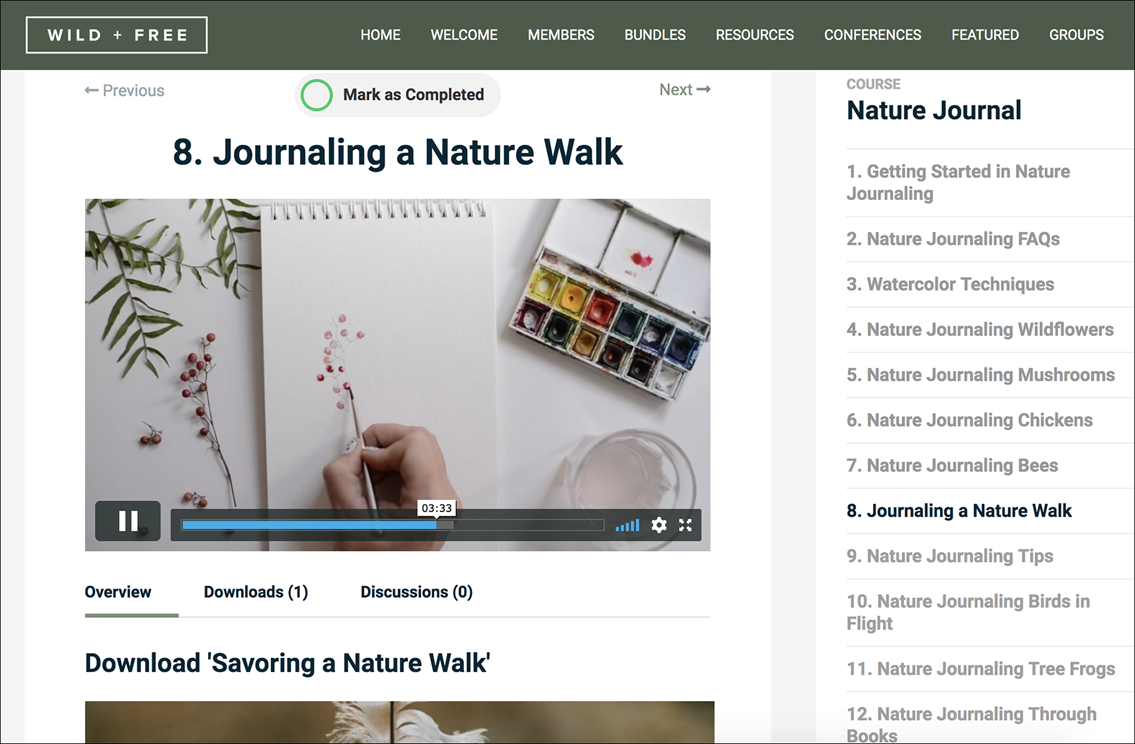Screen dimensions: 1135x744
Task: Open lesson 6 Nature Journaling Chickens
Action: 969,420
